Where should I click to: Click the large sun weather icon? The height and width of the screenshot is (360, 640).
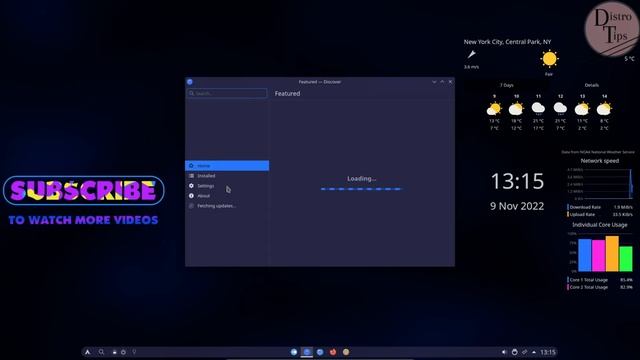pyautogui.click(x=549, y=59)
